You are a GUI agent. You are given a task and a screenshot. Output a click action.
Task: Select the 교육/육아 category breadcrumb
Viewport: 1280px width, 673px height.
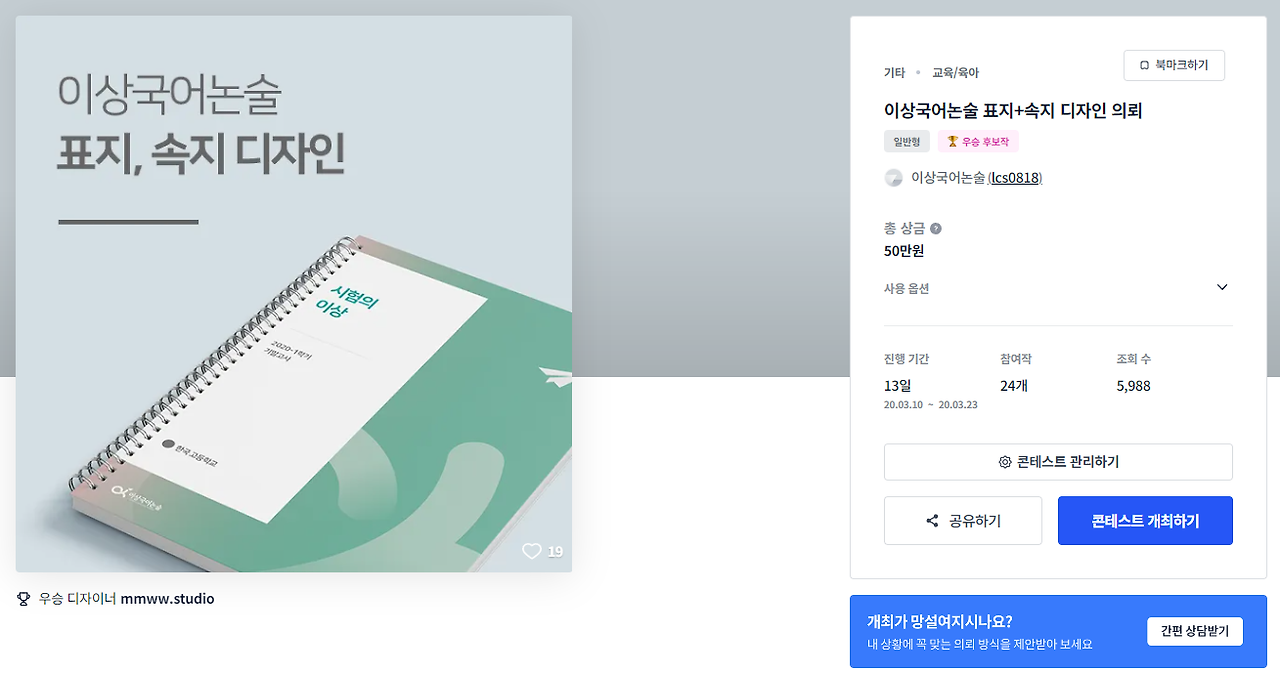(x=956, y=73)
